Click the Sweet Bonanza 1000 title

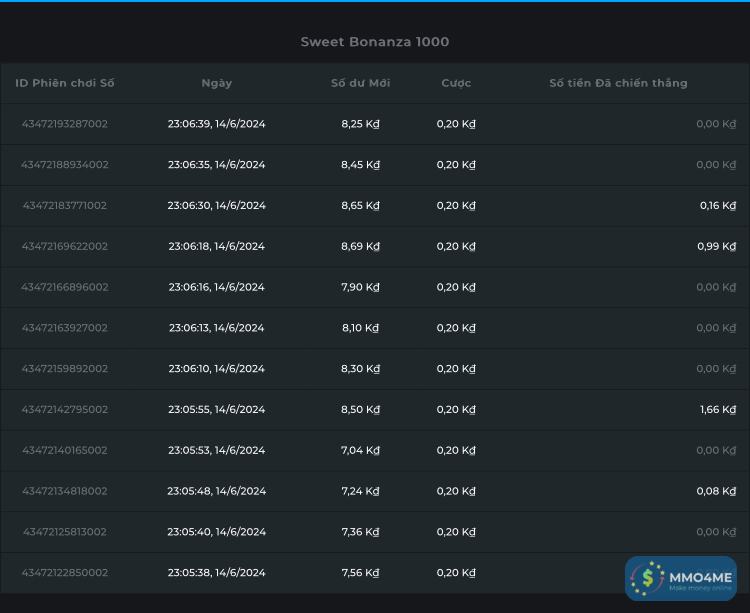[x=375, y=42]
